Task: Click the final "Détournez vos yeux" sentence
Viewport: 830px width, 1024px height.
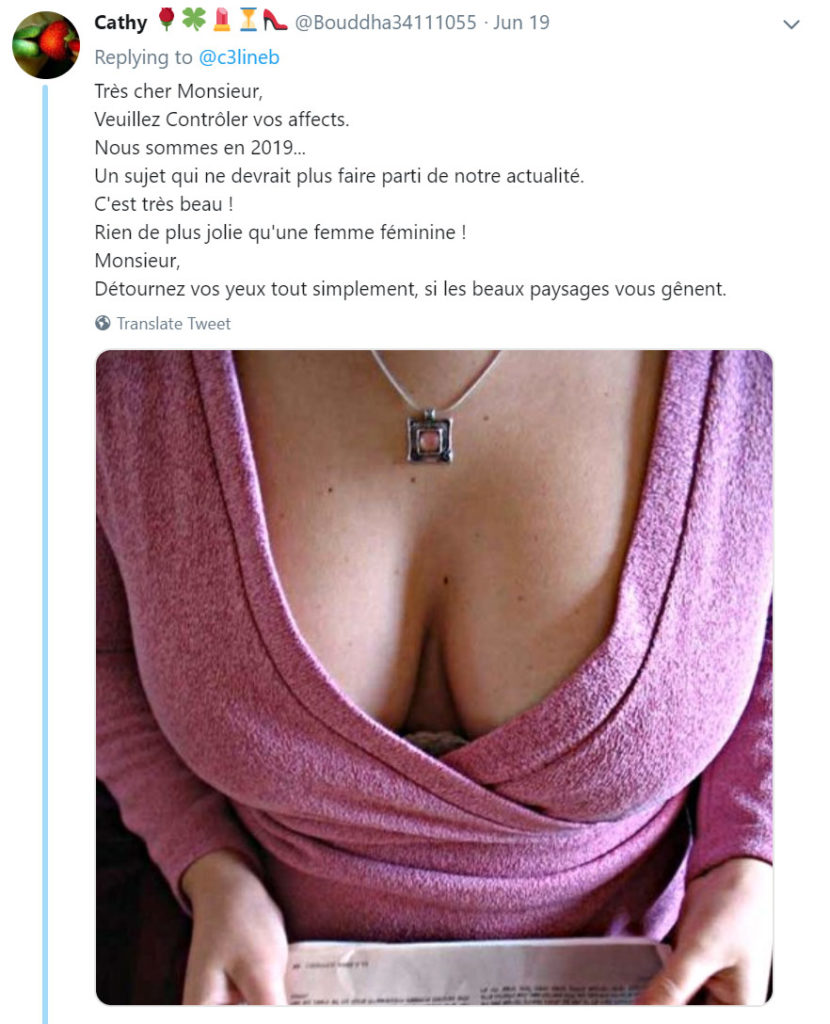Action: pyautogui.click(x=410, y=289)
